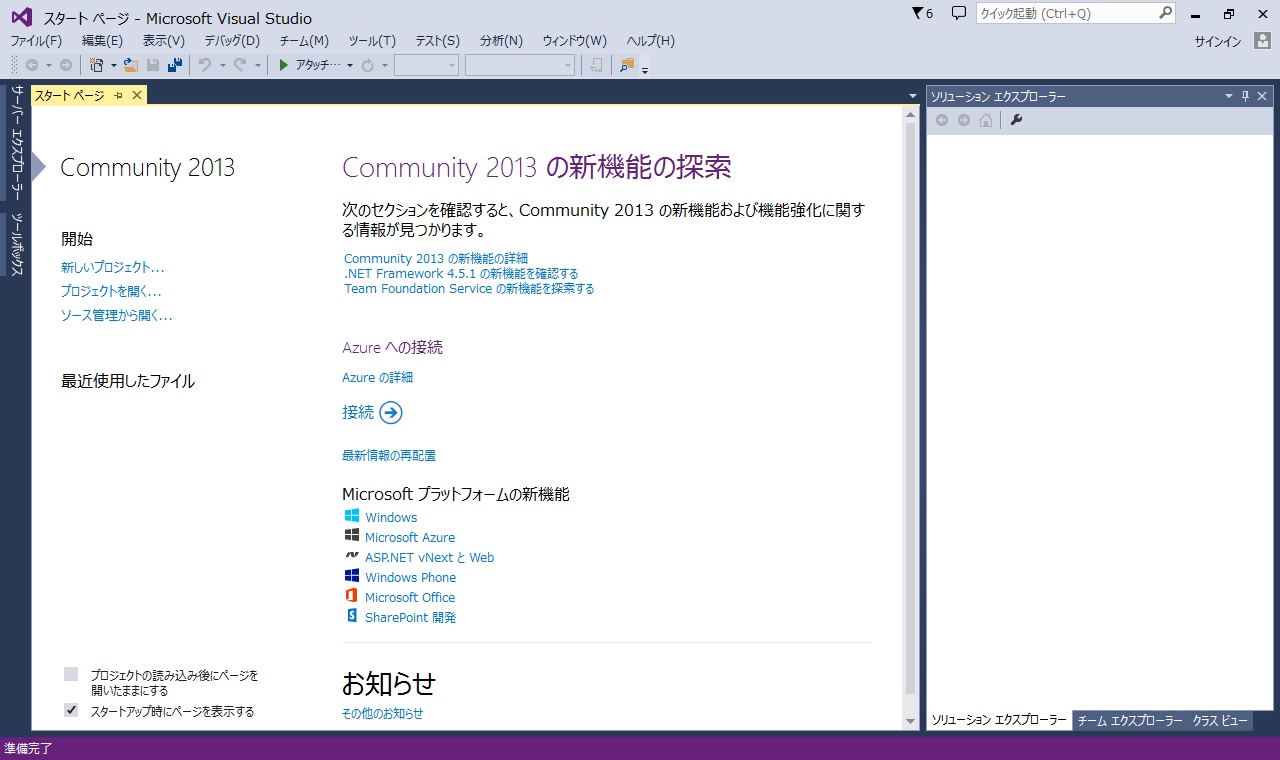Screen dimensions: 1280x760
Task: Switch to the チーム エクスプローラー tab
Action: (x=1130, y=721)
